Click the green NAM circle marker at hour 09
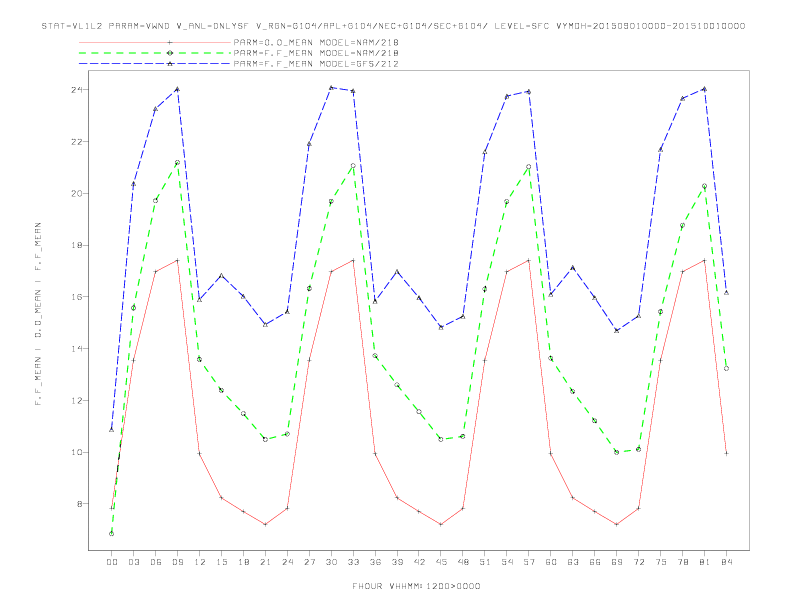Image resolution: width=792 pixels, height=612 pixels. click(x=177, y=163)
